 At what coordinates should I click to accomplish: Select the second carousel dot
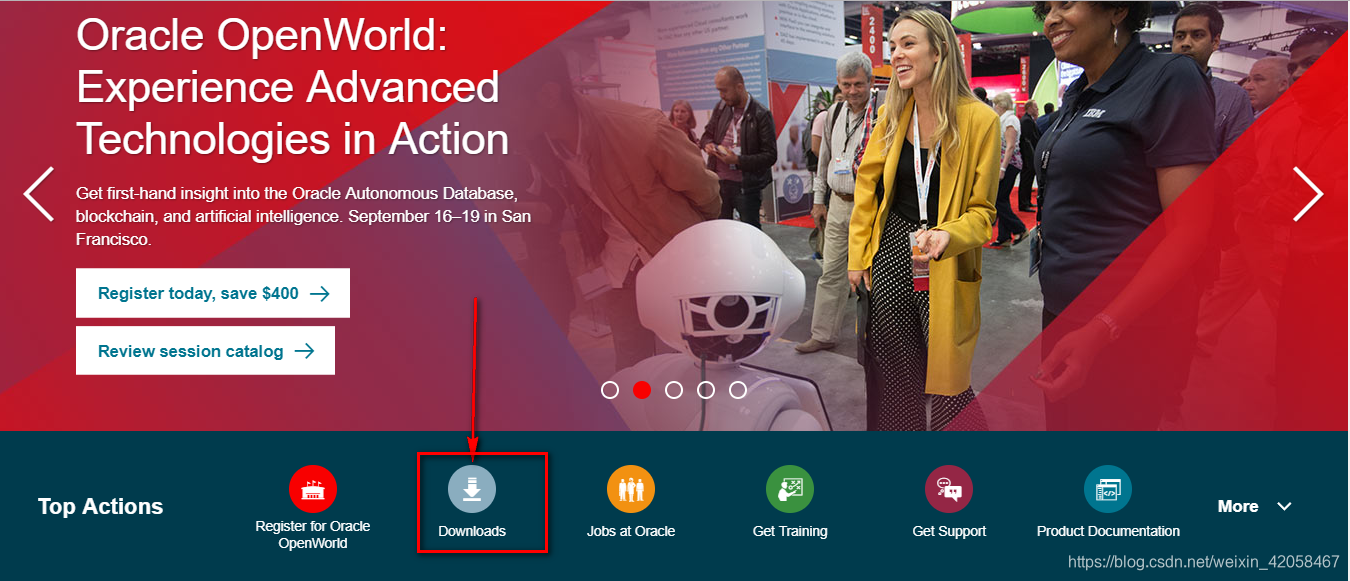(642, 390)
